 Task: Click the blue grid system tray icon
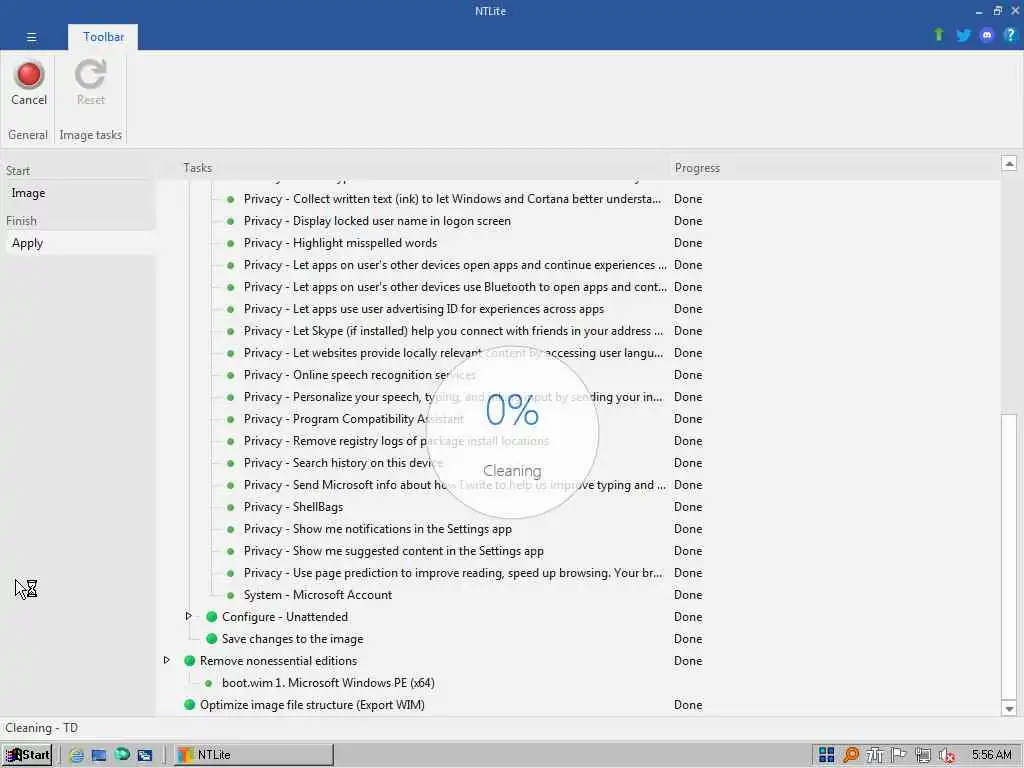(826, 755)
